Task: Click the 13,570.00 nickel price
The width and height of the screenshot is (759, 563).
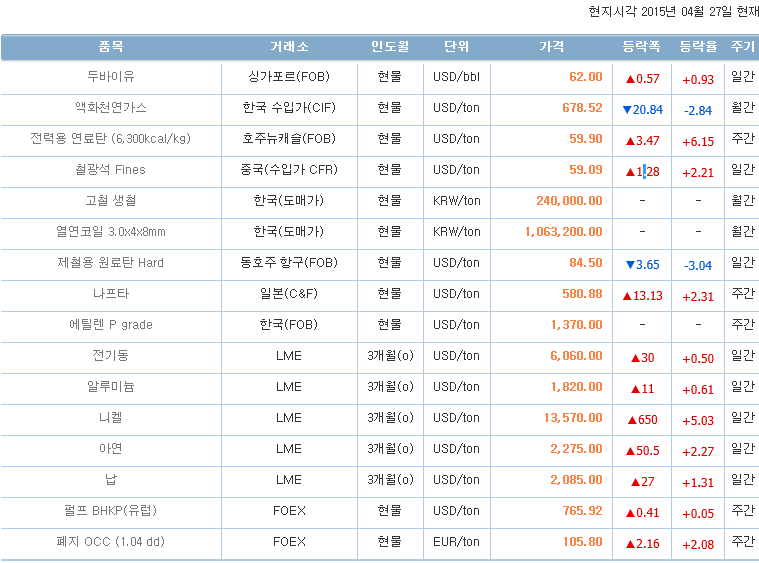Action: click(572, 418)
